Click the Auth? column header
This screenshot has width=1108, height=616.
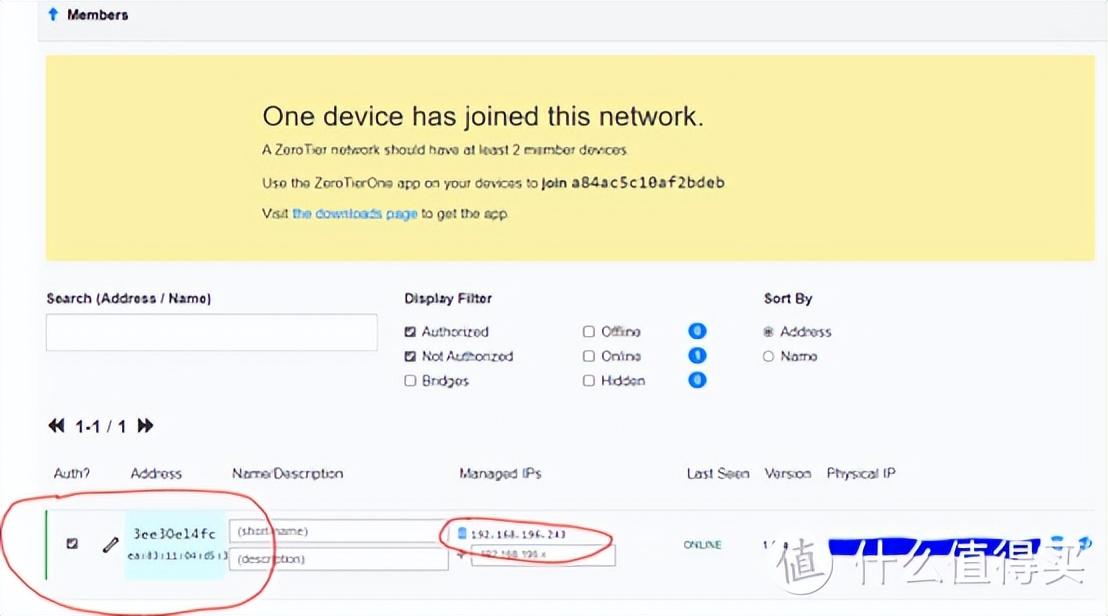(x=71, y=473)
